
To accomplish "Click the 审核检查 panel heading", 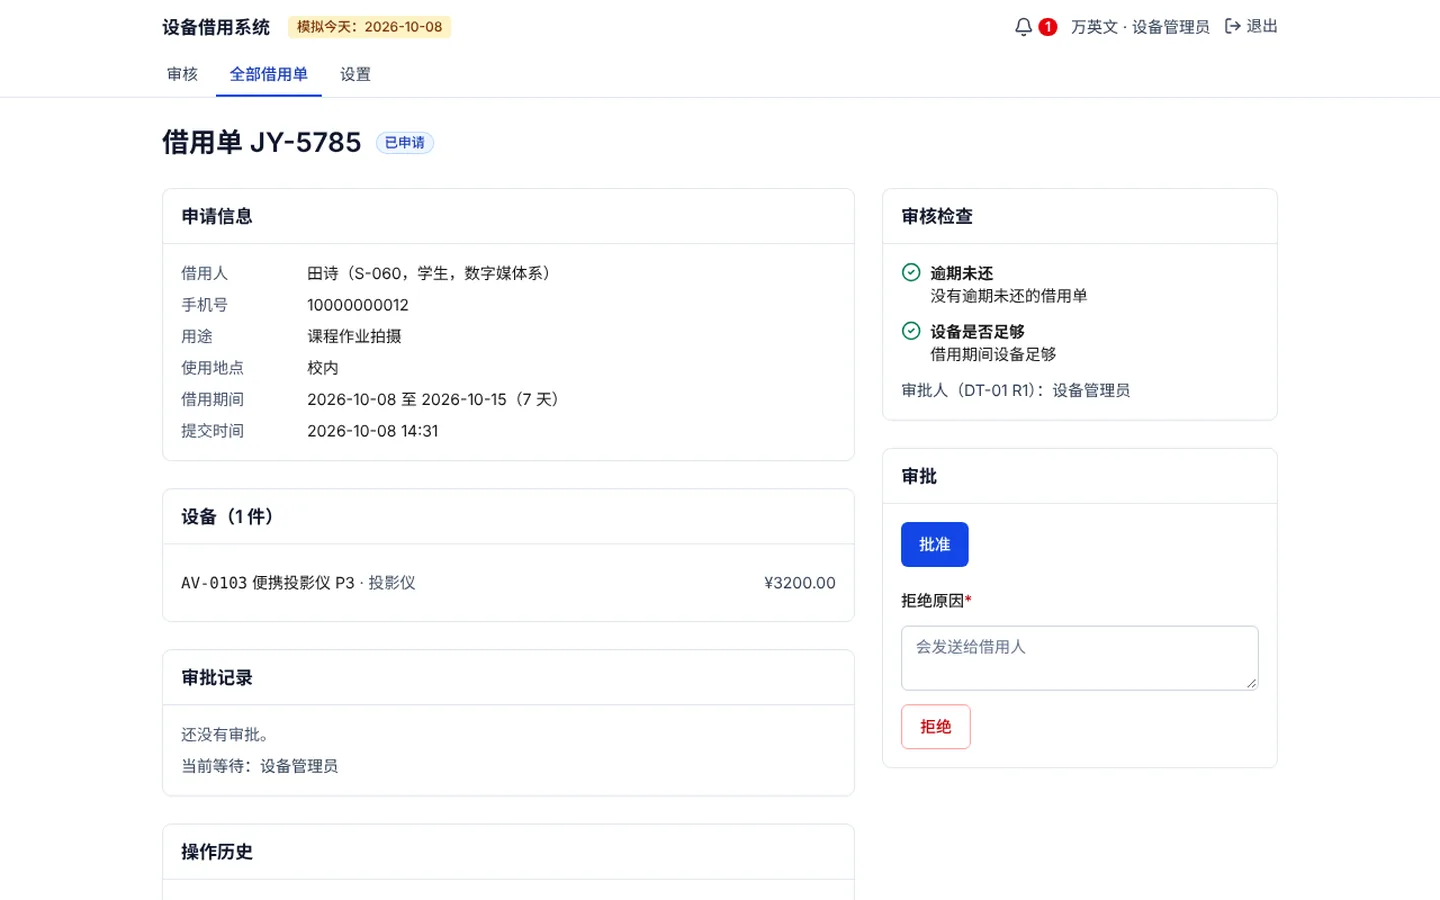I will [936, 216].
